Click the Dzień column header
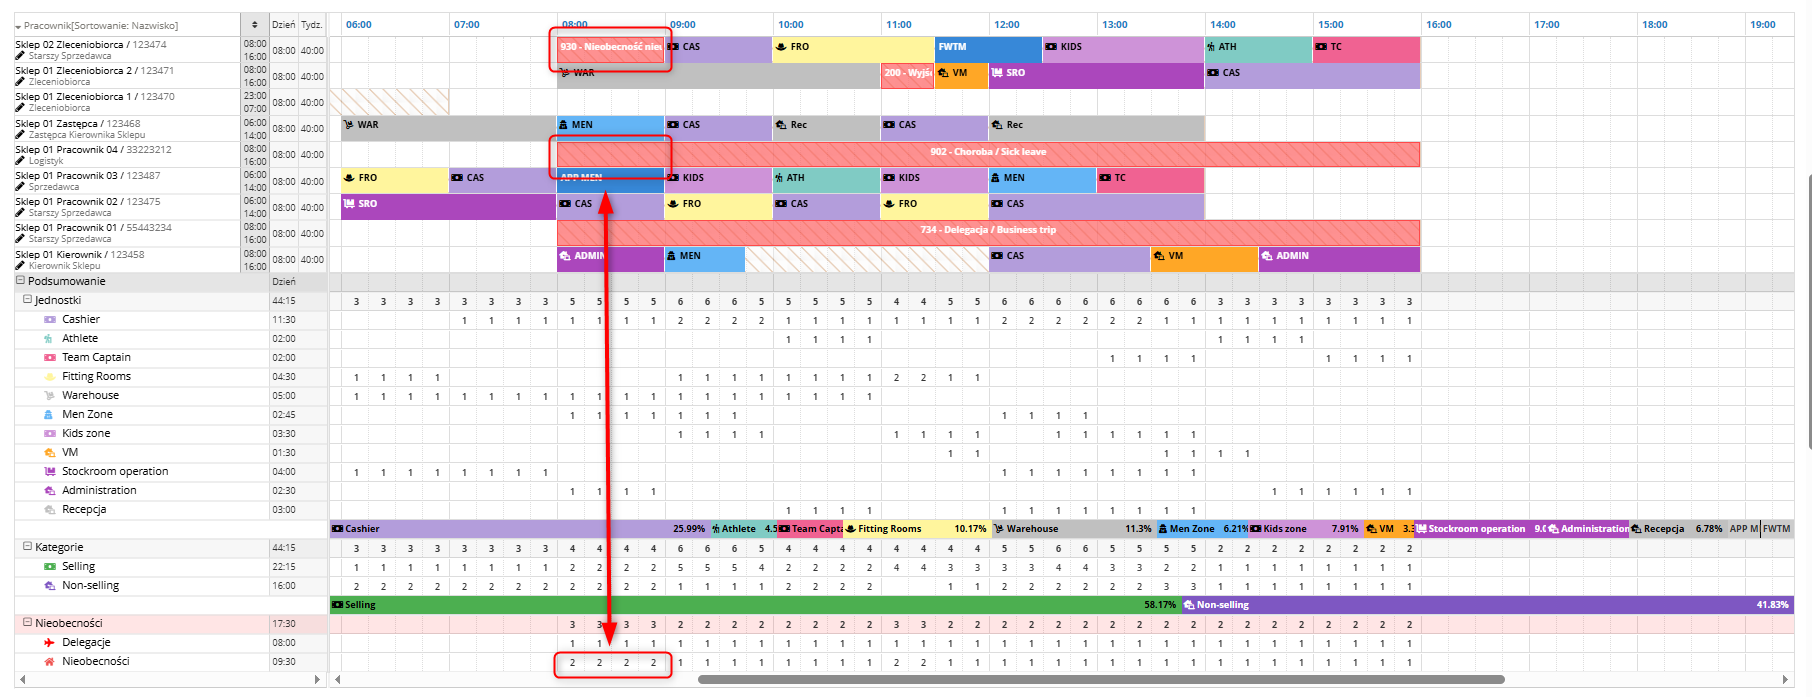The image size is (1812, 697). (x=284, y=25)
